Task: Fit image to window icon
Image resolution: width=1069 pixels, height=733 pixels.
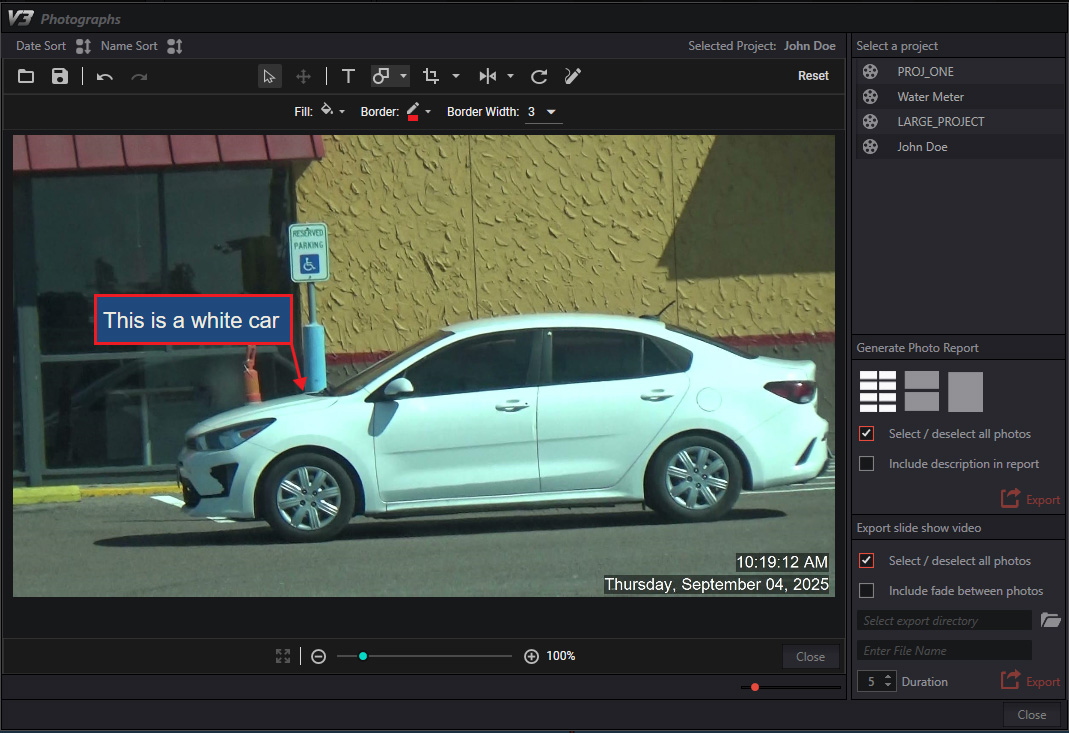Action: pyautogui.click(x=283, y=656)
